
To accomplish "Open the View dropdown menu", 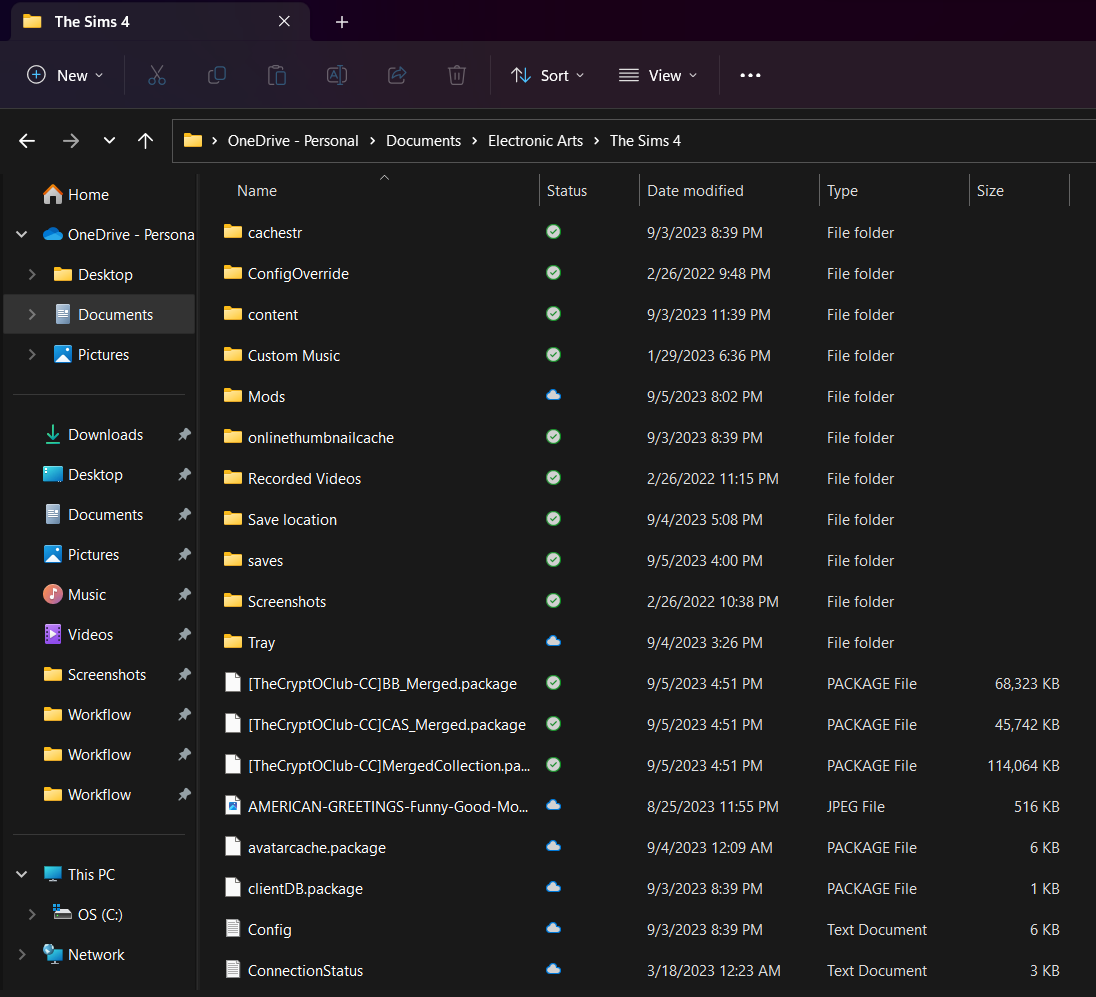I will click(658, 75).
